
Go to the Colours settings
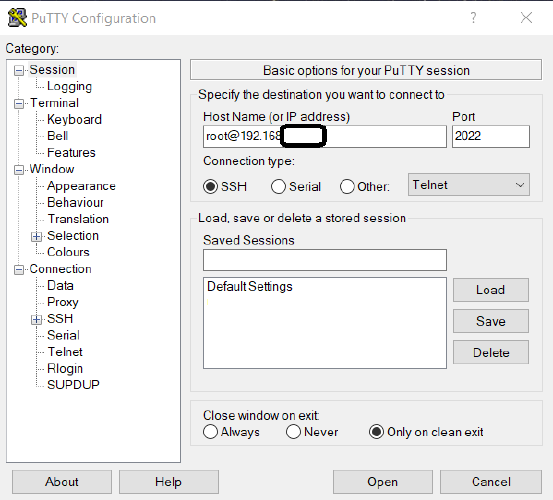68,252
